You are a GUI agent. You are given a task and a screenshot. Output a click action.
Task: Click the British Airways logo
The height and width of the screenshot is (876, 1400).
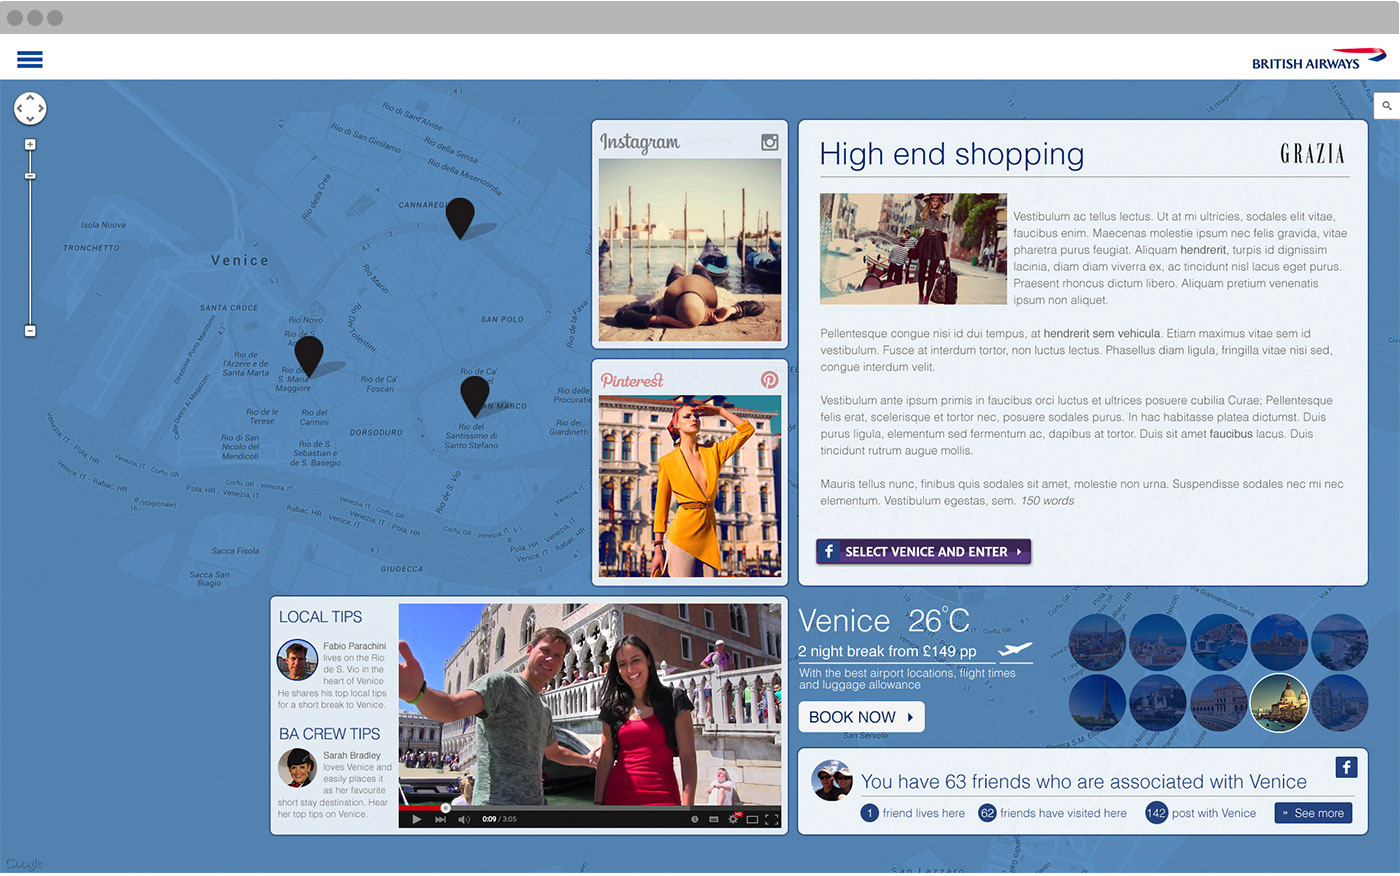pyautogui.click(x=1319, y=58)
